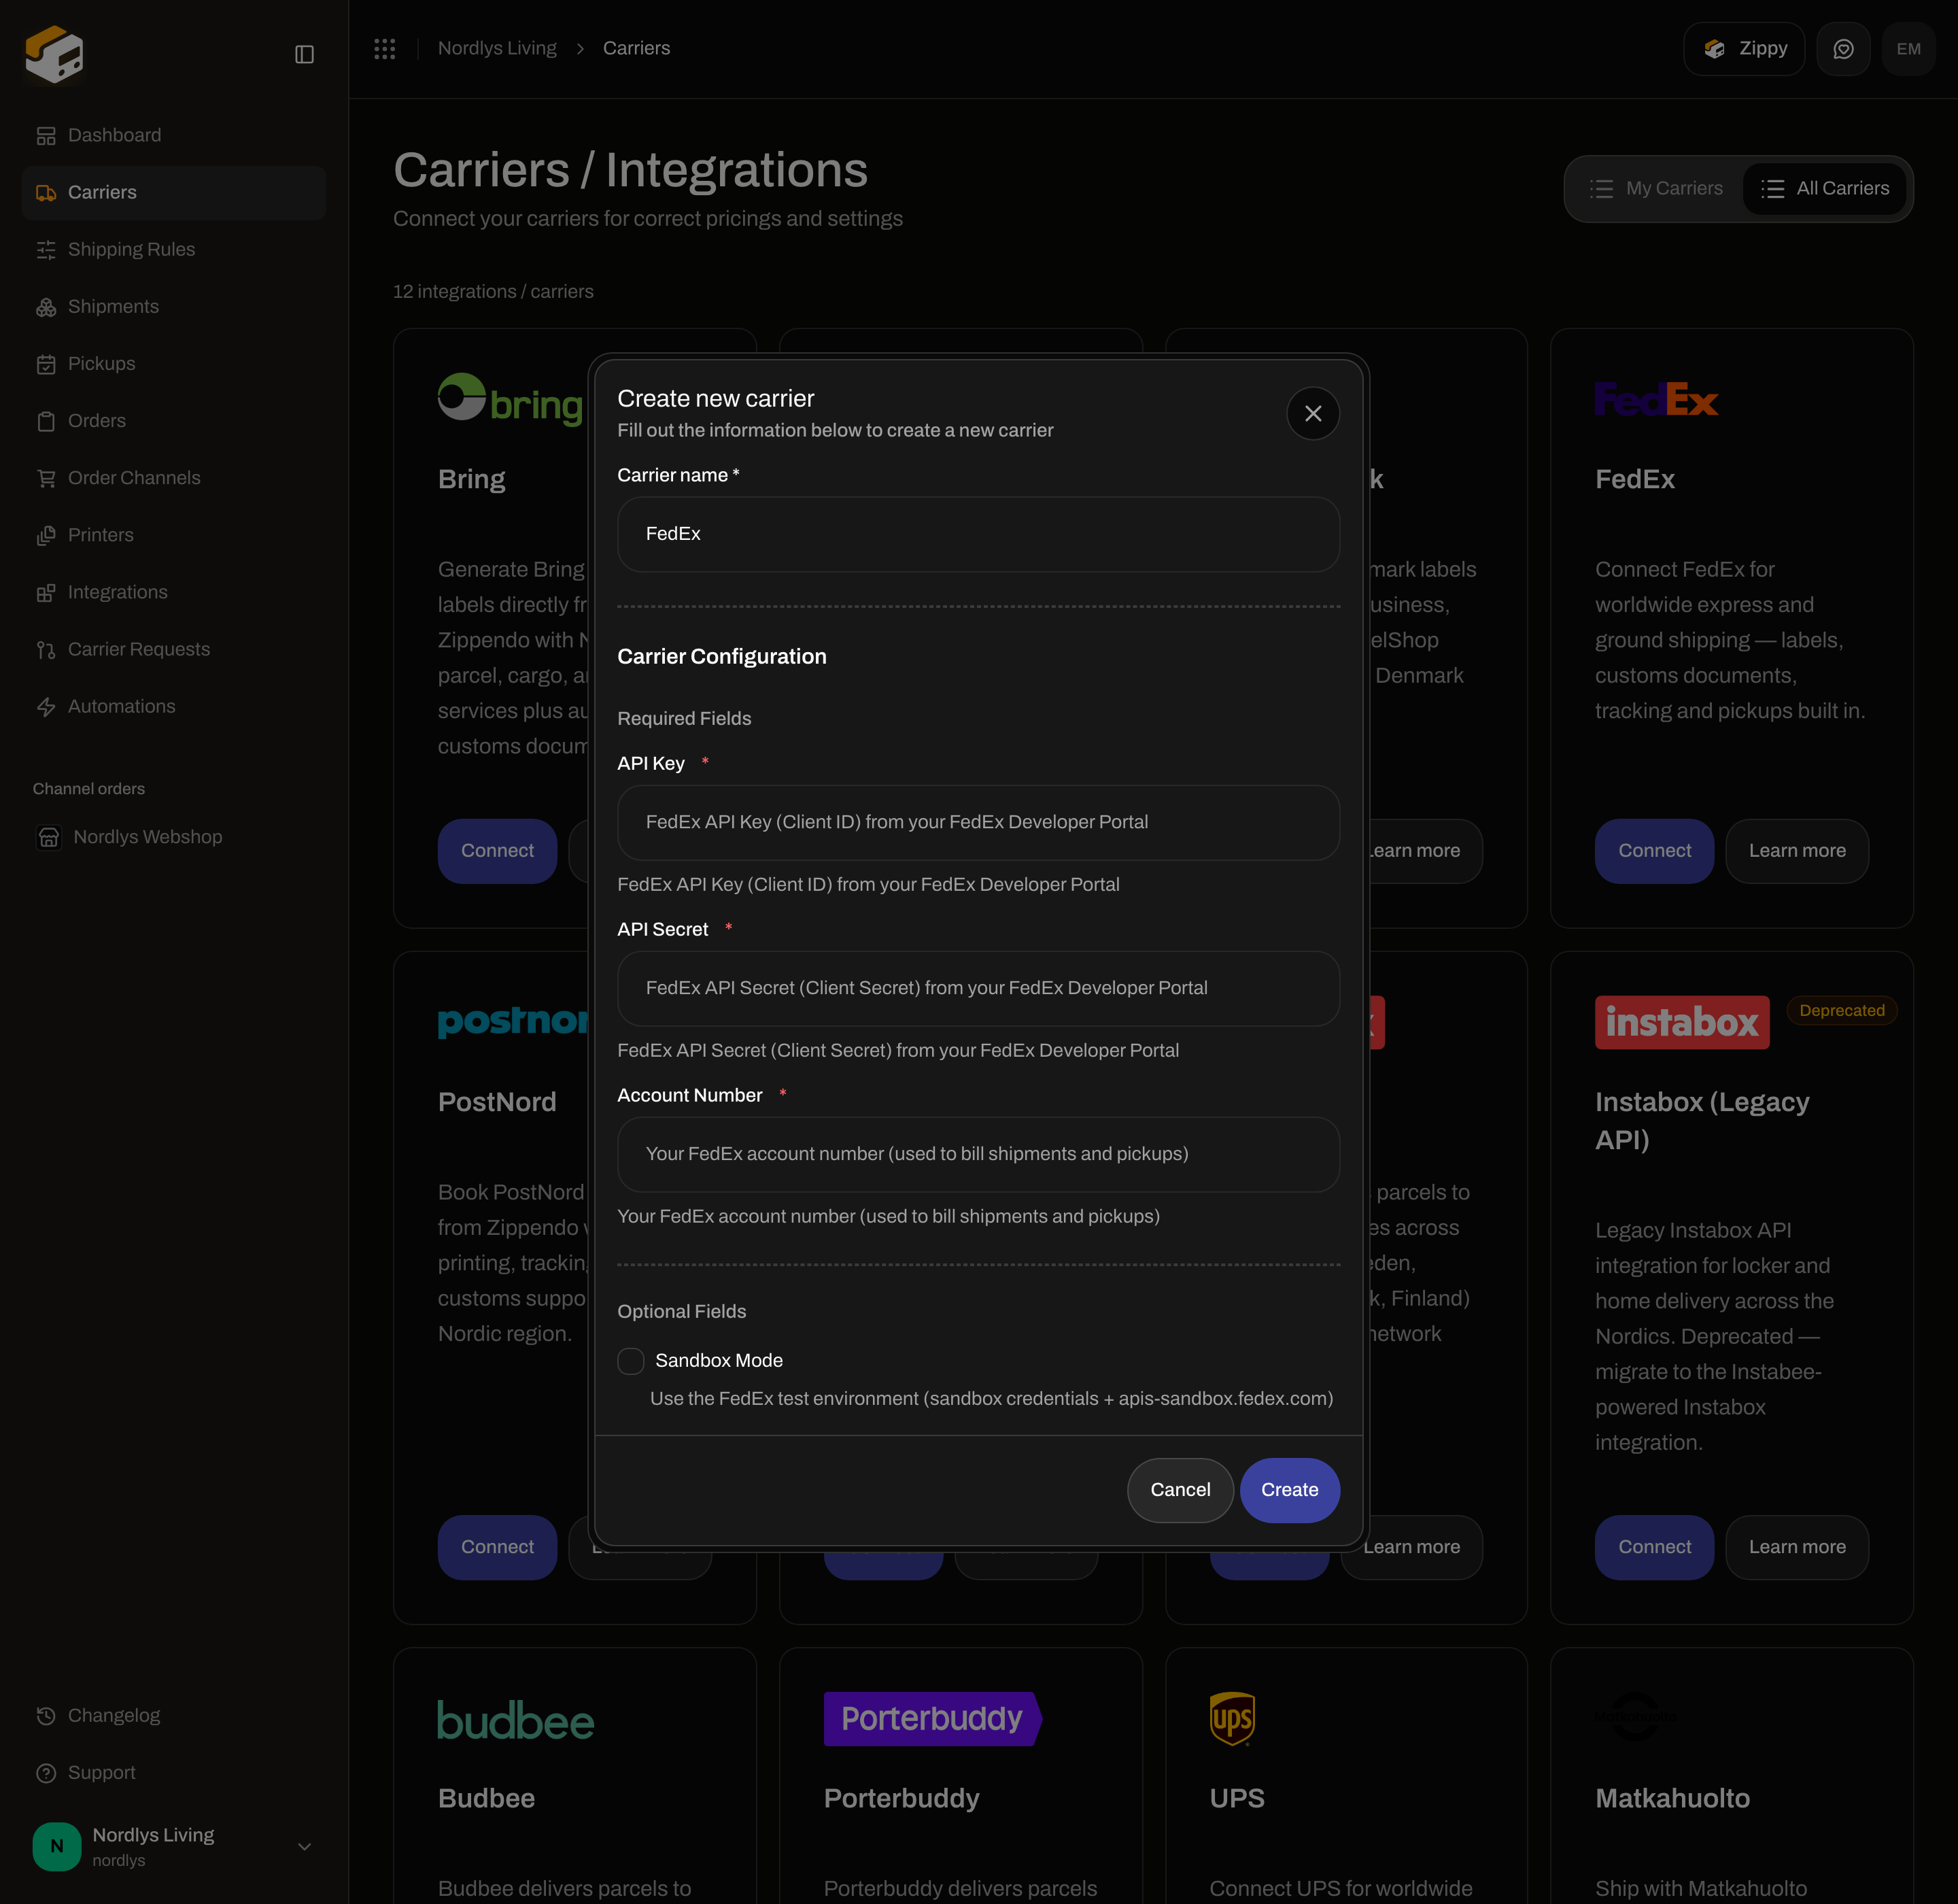
Task: Open the EM user avatar
Action: click(x=1908, y=49)
